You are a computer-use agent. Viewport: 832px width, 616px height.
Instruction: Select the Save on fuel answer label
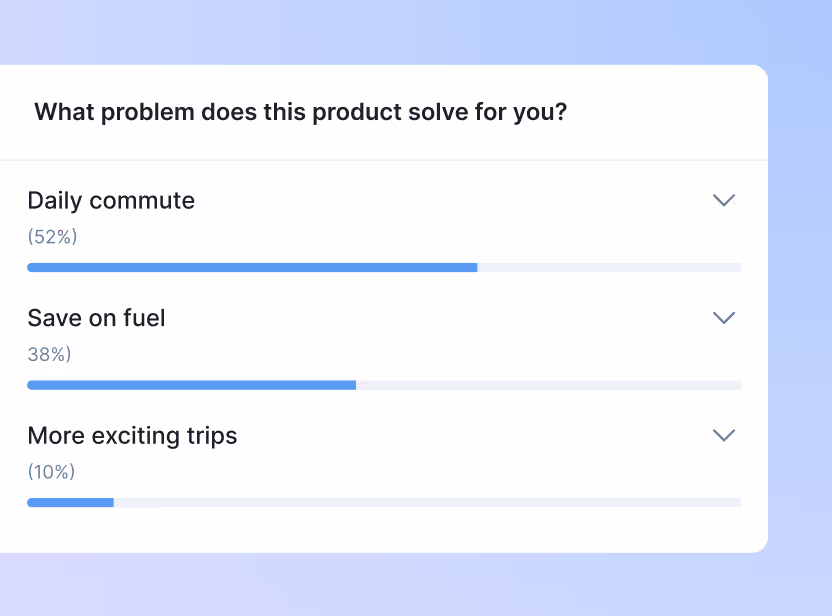(x=96, y=318)
